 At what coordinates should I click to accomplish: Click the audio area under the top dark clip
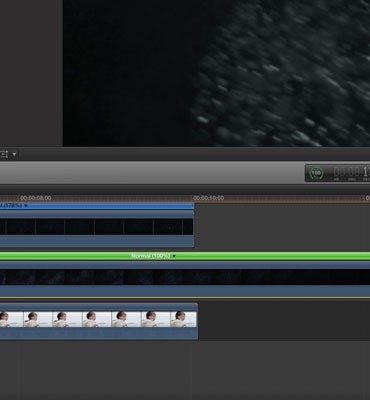97,241
